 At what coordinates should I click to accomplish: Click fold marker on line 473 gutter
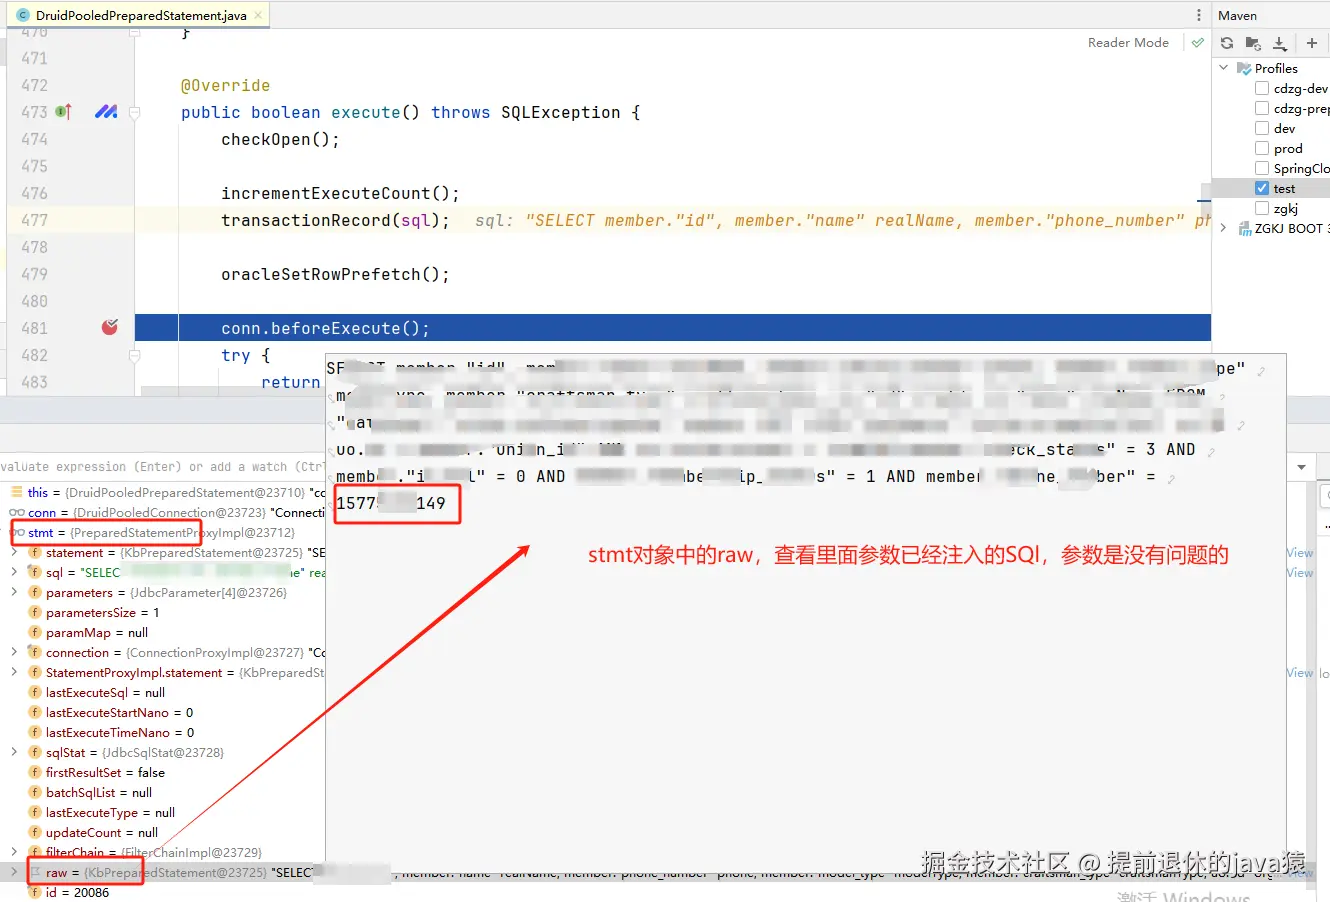(x=134, y=112)
